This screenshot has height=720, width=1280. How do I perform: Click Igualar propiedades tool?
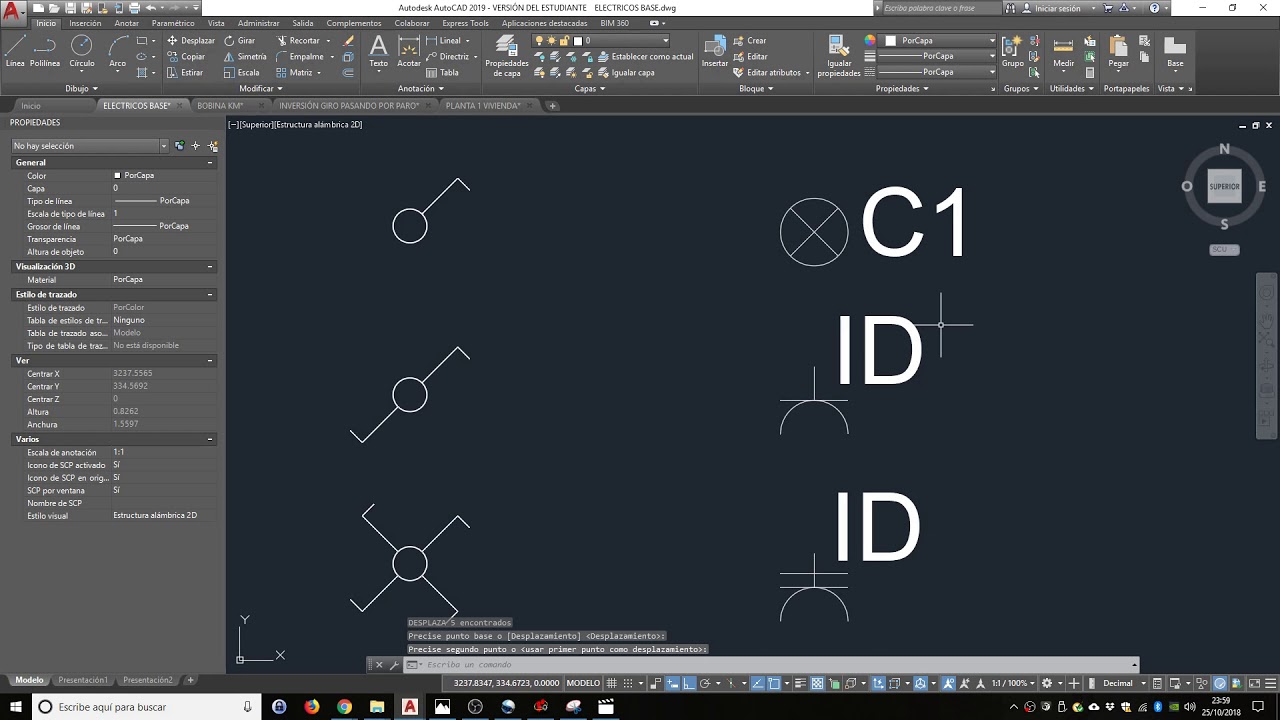[838, 56]
